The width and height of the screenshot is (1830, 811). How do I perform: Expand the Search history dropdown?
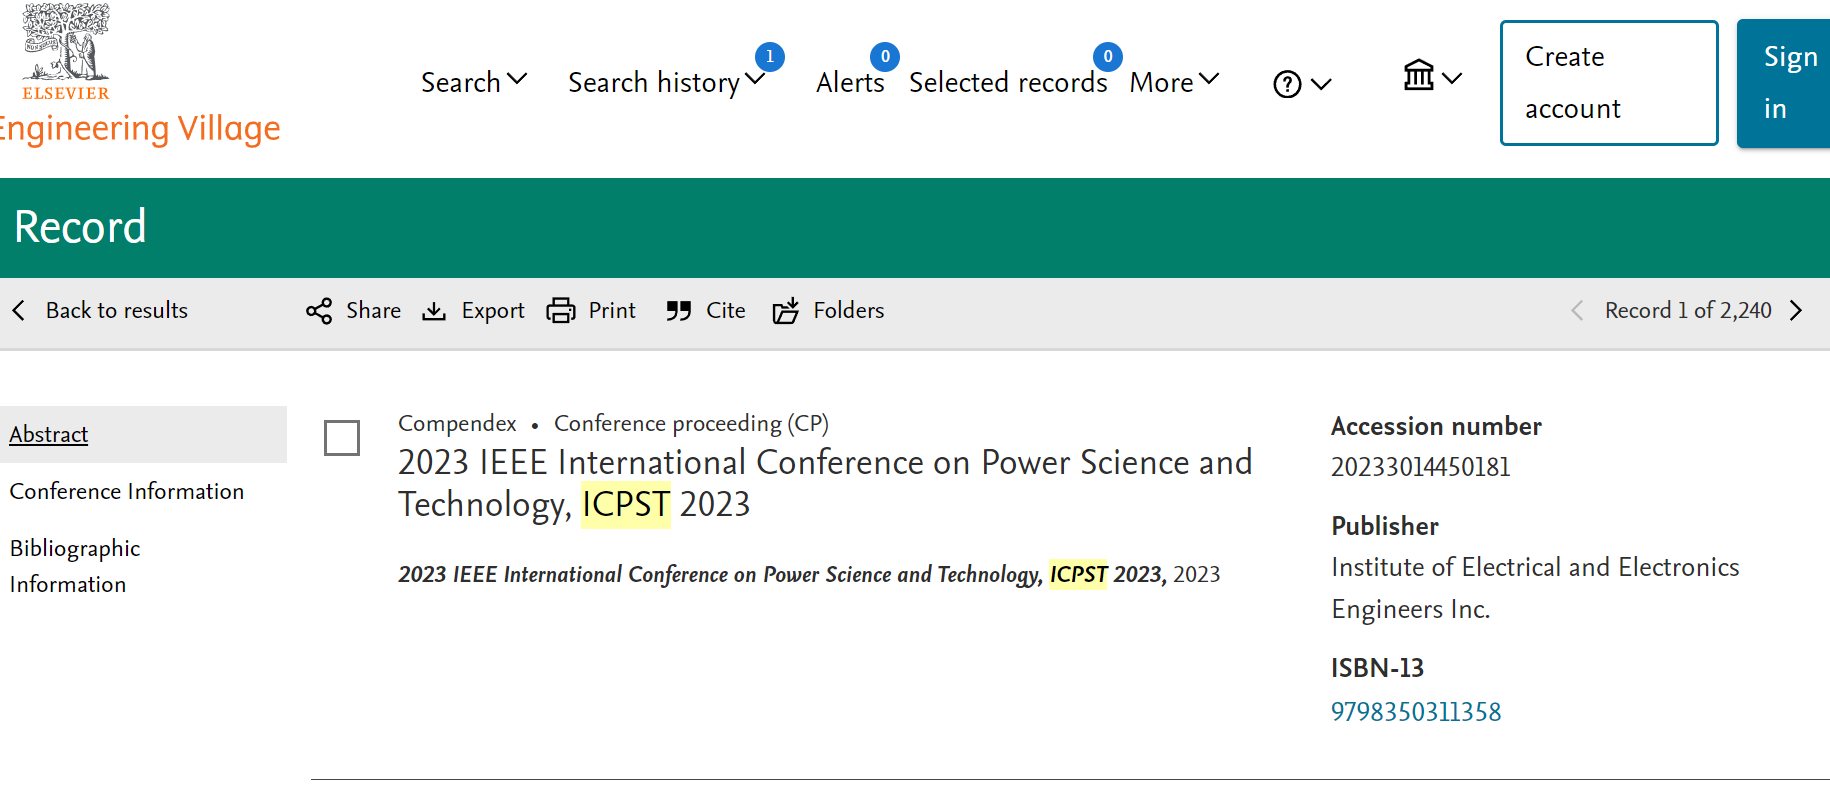click(755, 79)
